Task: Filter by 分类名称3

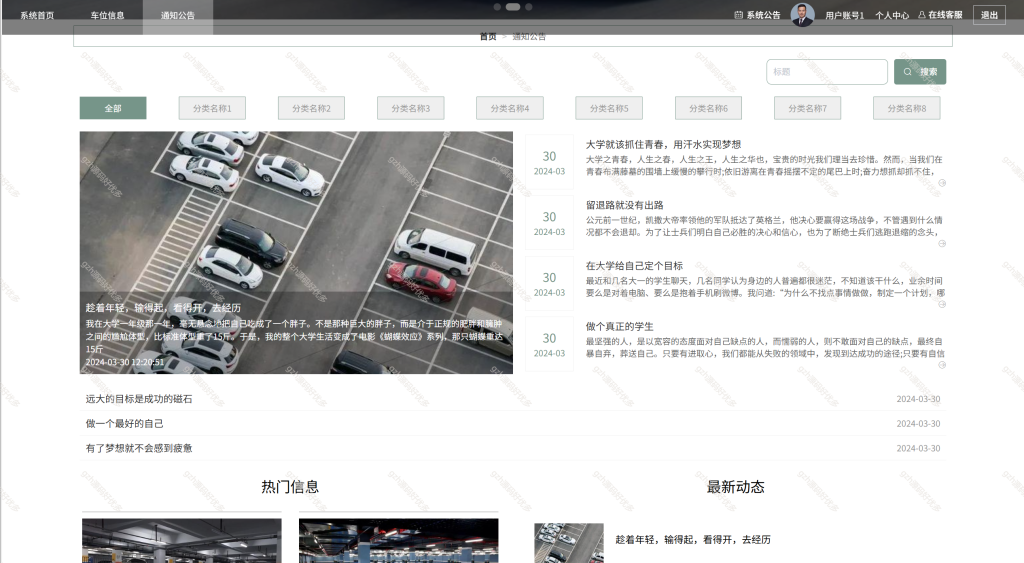Action: click(x=411, y=108)
